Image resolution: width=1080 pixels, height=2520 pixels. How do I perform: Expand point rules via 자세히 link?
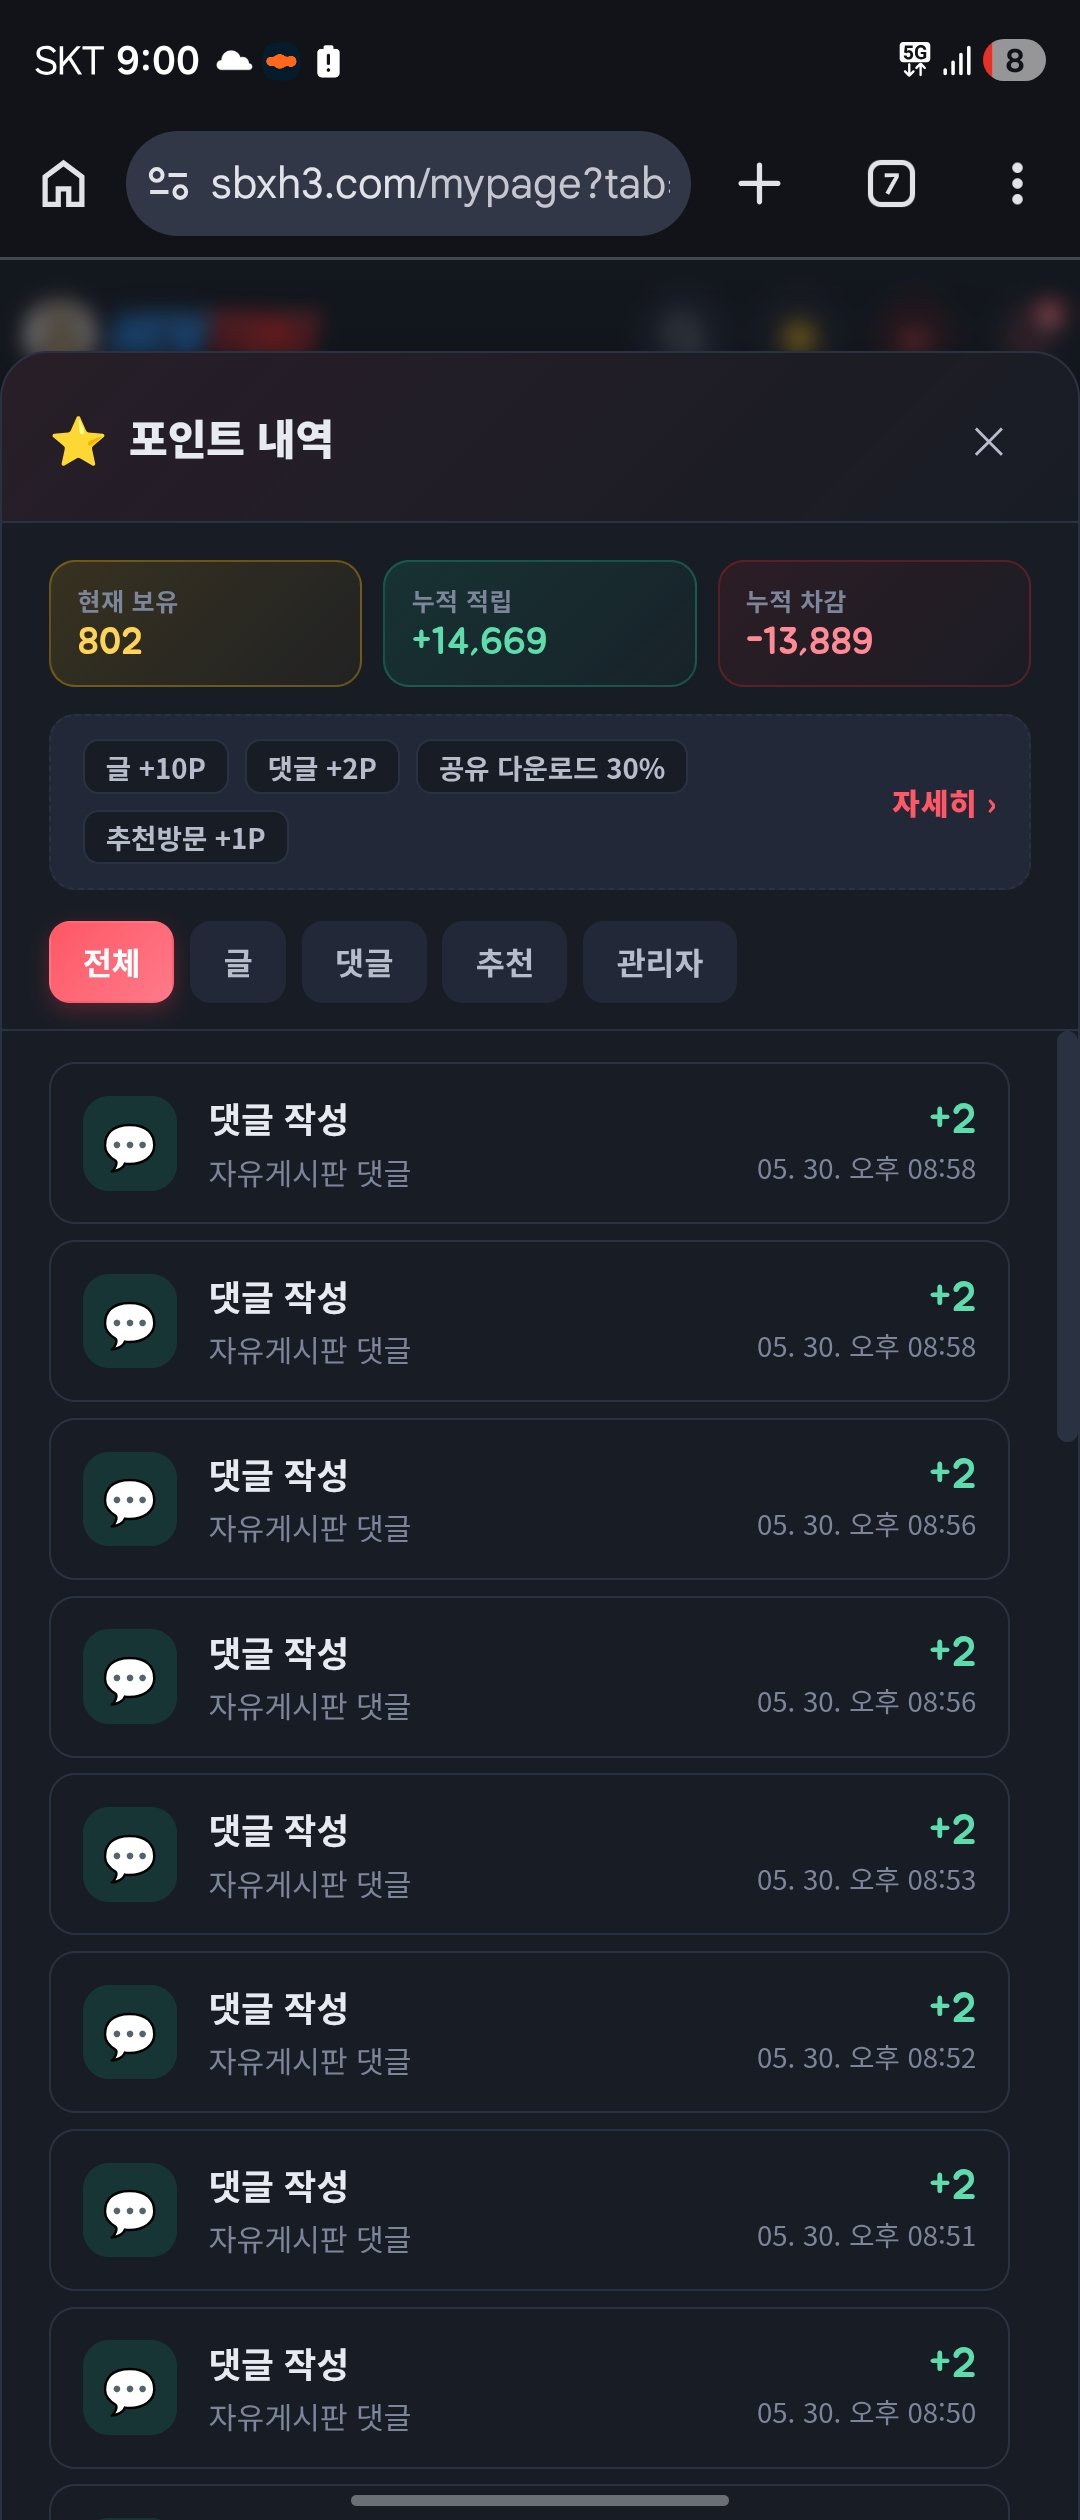coord(944,803)
